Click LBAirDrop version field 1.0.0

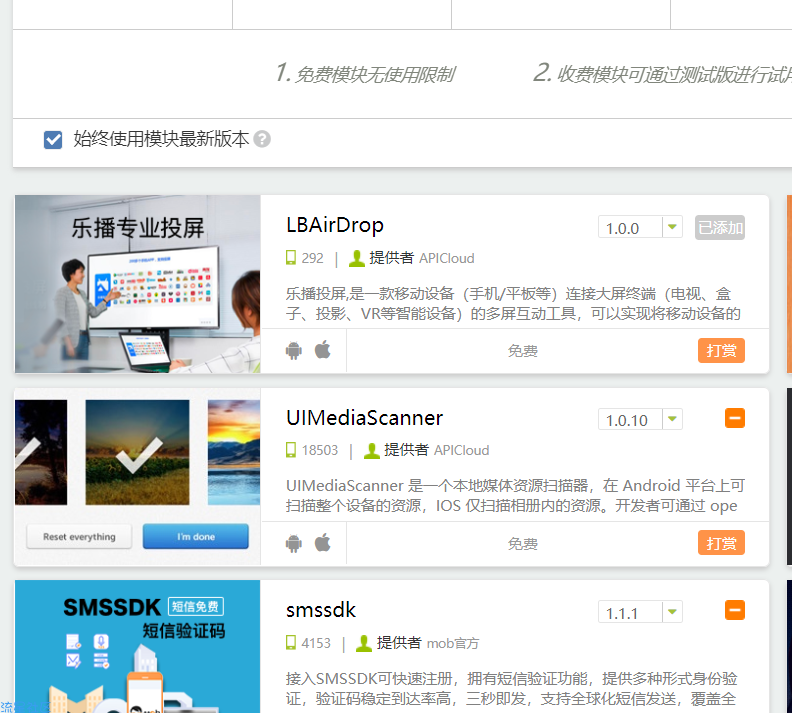pyautogui.click(x=630, y=228)
